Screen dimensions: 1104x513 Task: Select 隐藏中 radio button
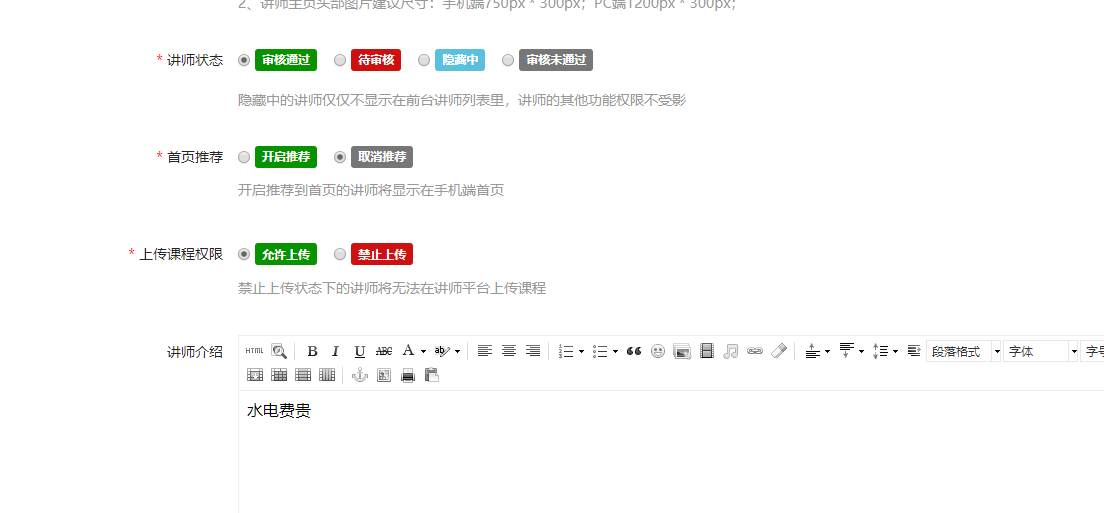(424, 61)
